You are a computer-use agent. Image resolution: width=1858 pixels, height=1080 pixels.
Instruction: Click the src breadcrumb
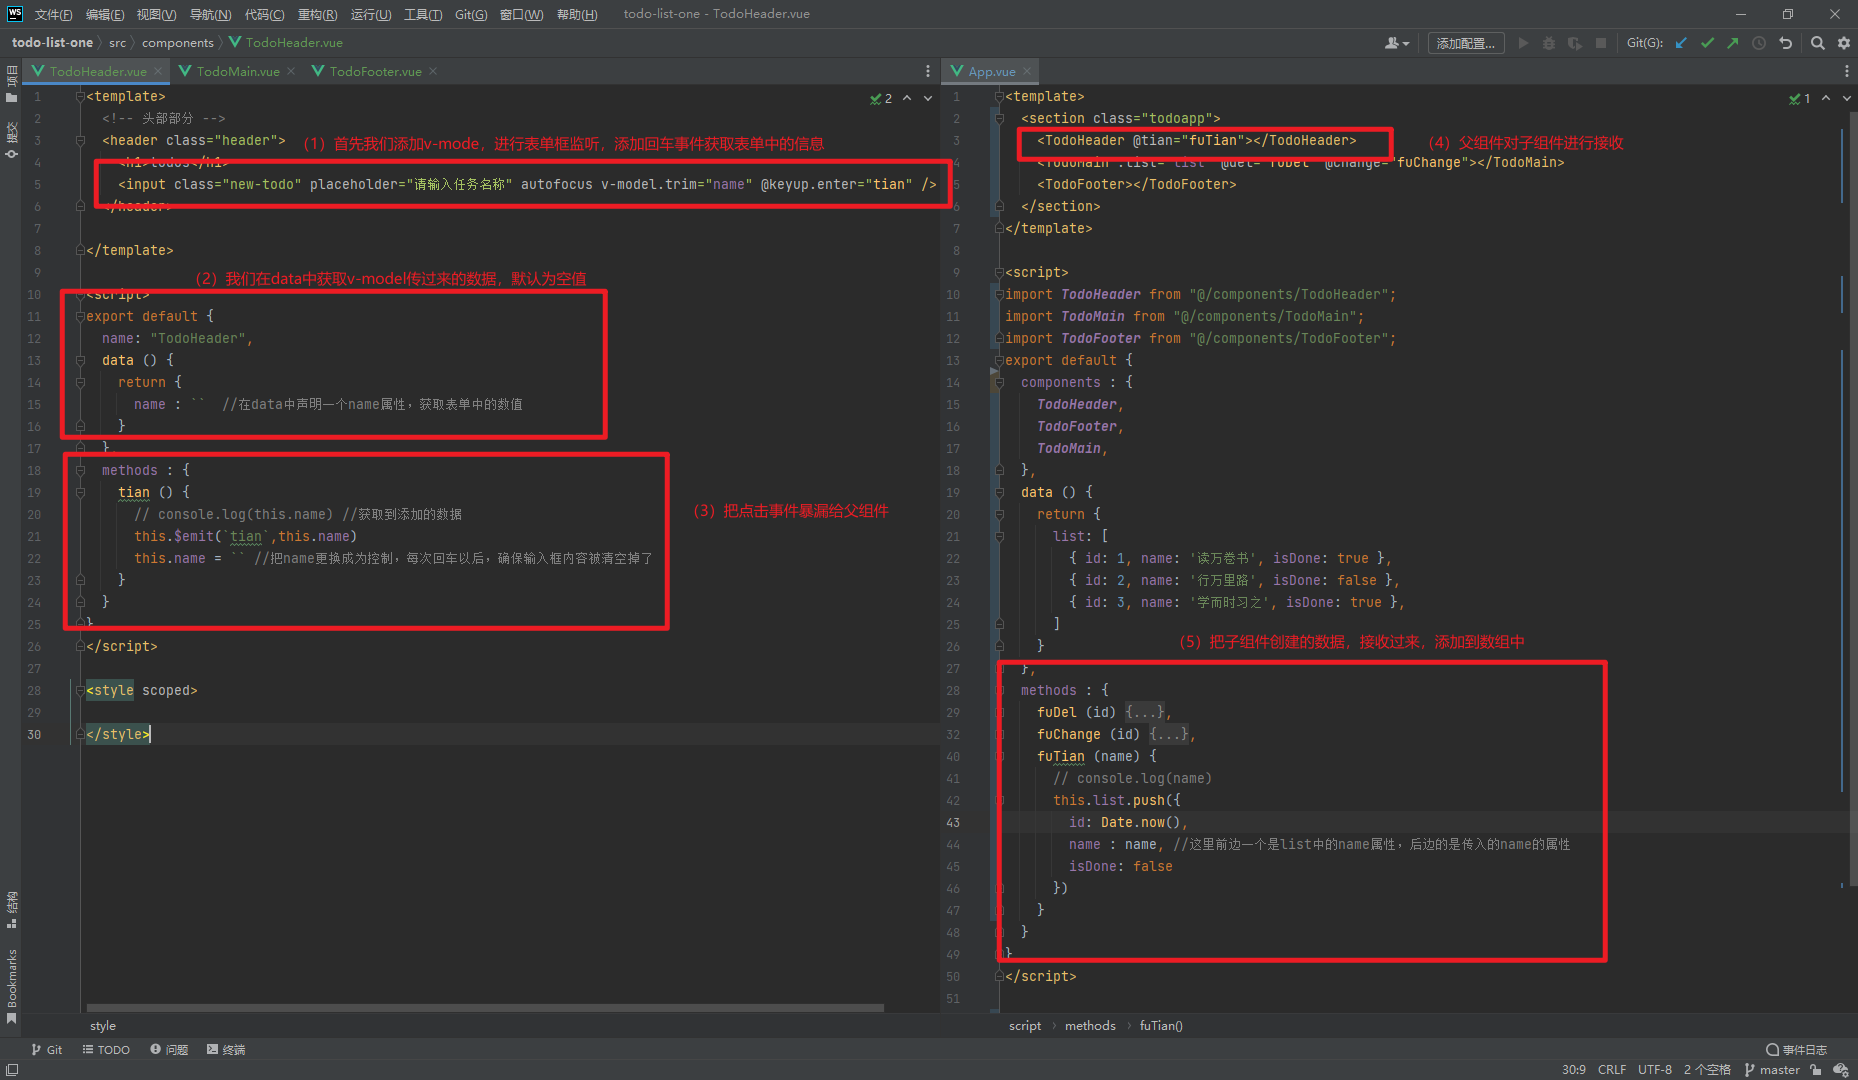point(117,43)
